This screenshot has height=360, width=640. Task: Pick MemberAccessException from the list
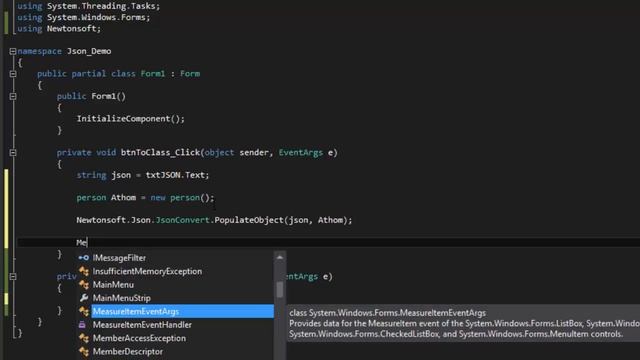(x=139, y=338)
